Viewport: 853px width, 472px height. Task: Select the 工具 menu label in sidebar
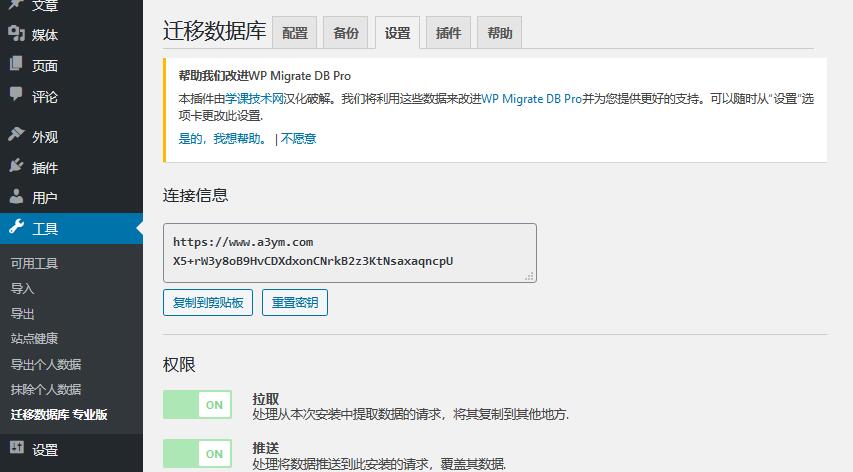pyautogui.click(x=45, y=229)
